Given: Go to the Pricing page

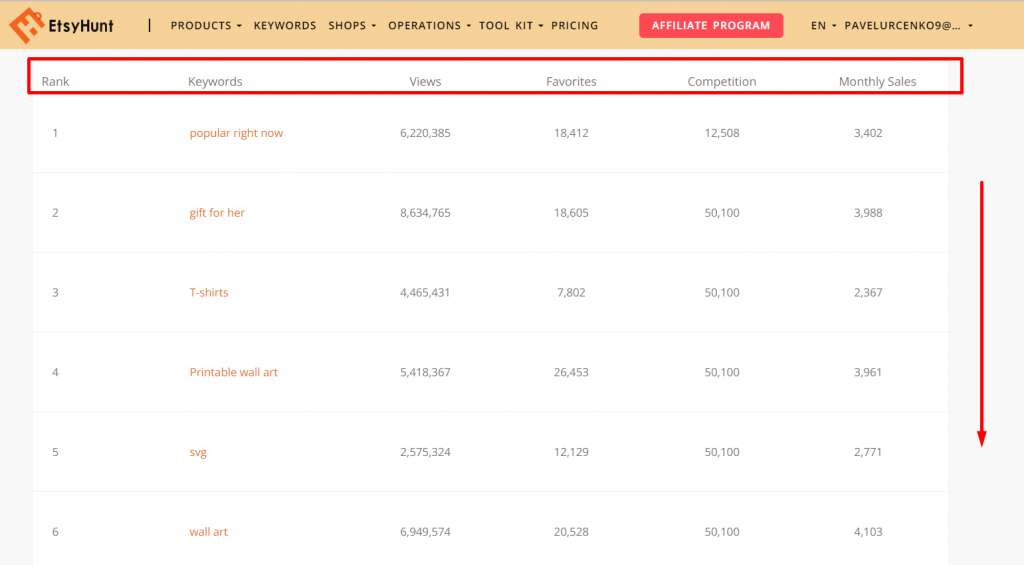Looking at the screenshot, I should [x=575, y=26].
